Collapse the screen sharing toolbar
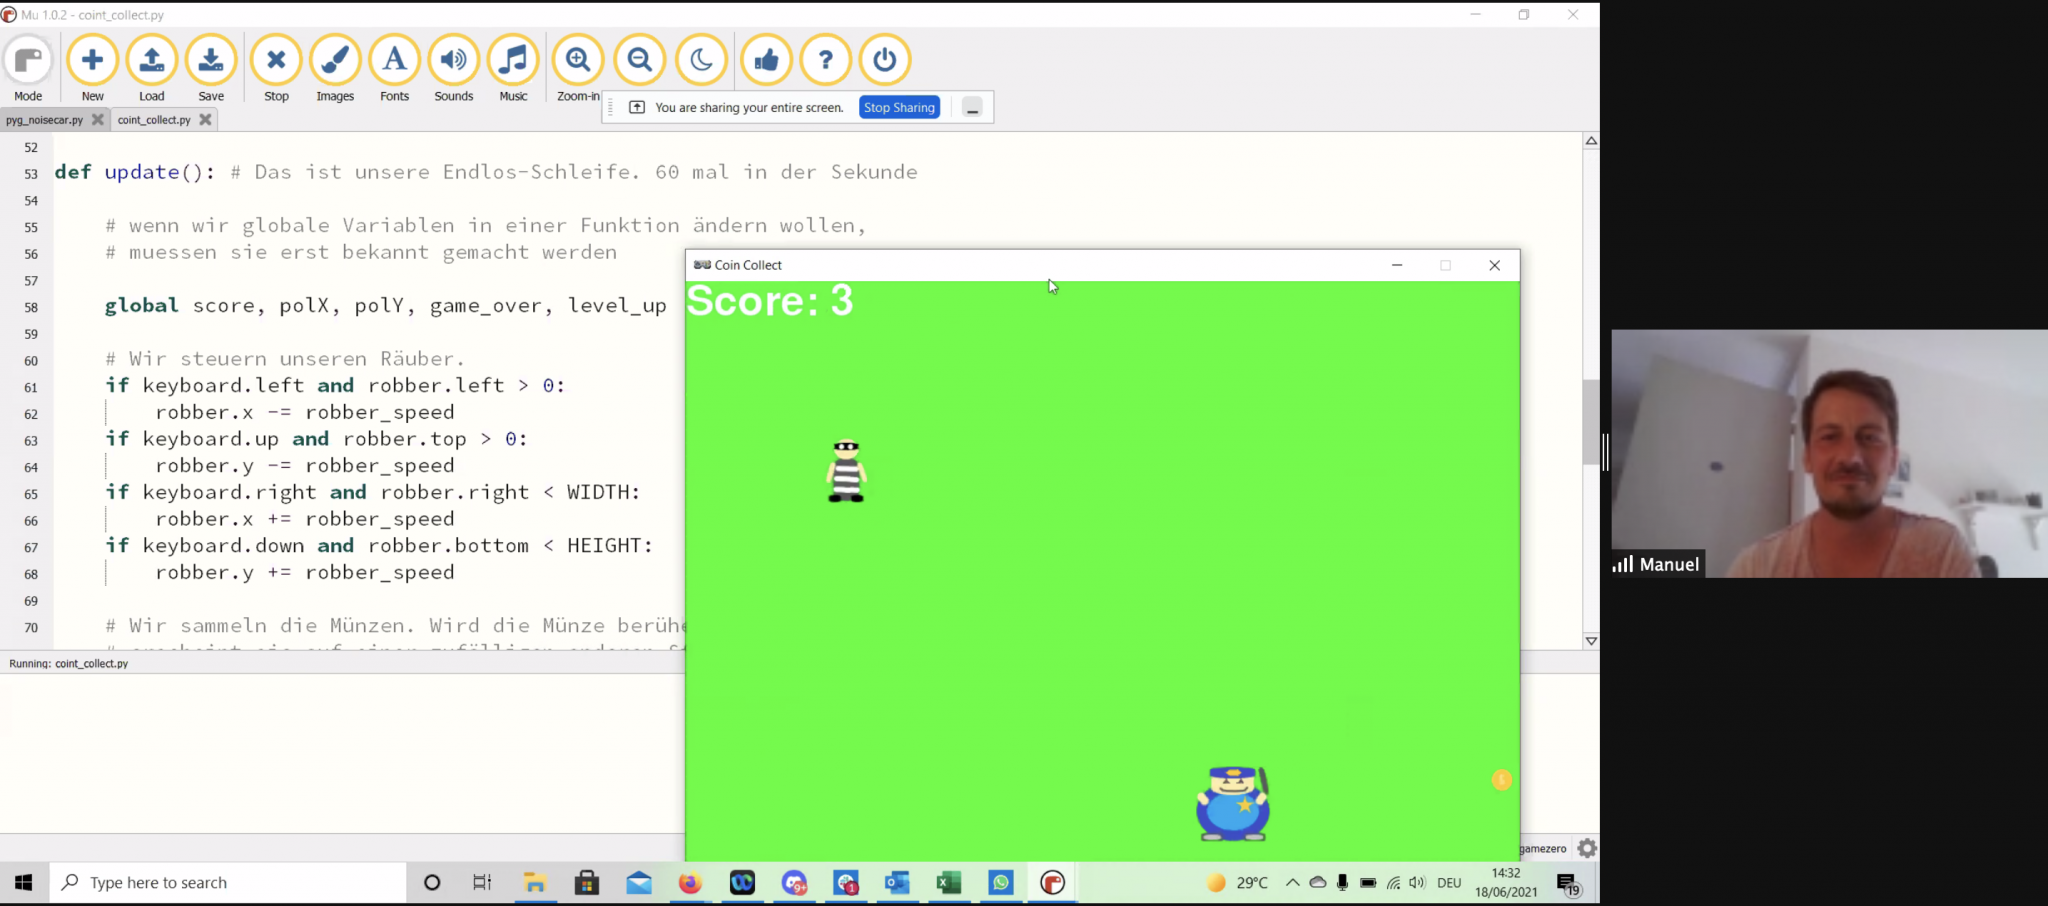 (x=972, y=107)
